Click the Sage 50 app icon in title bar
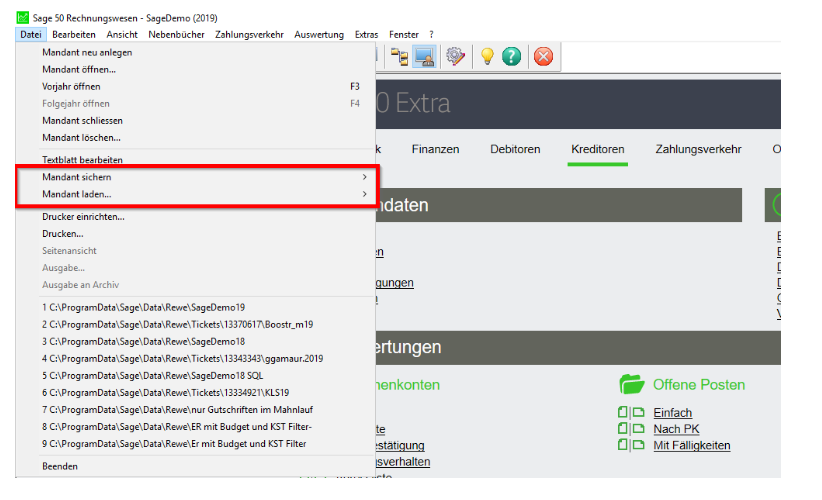Screen dimensions: 822x500 pyautogui.click(x=23, y=18)
